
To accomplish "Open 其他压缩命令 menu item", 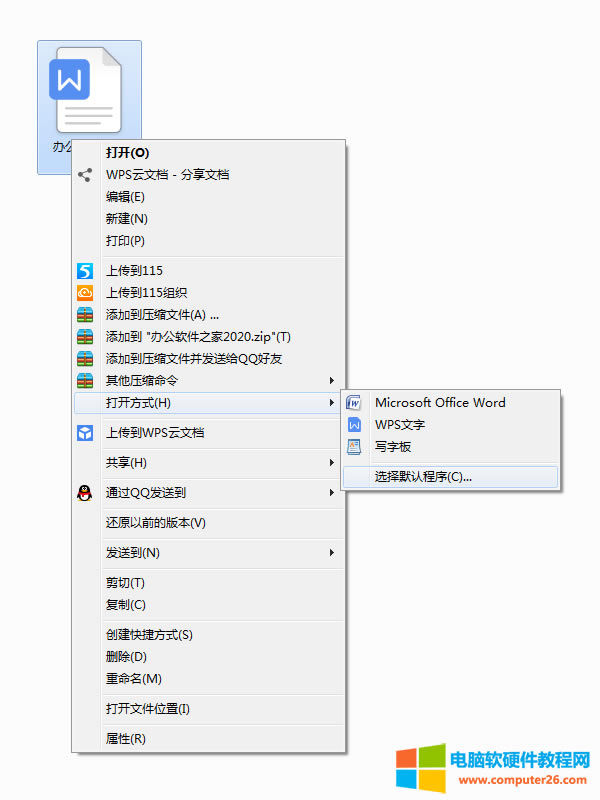I will coord(209,381).
